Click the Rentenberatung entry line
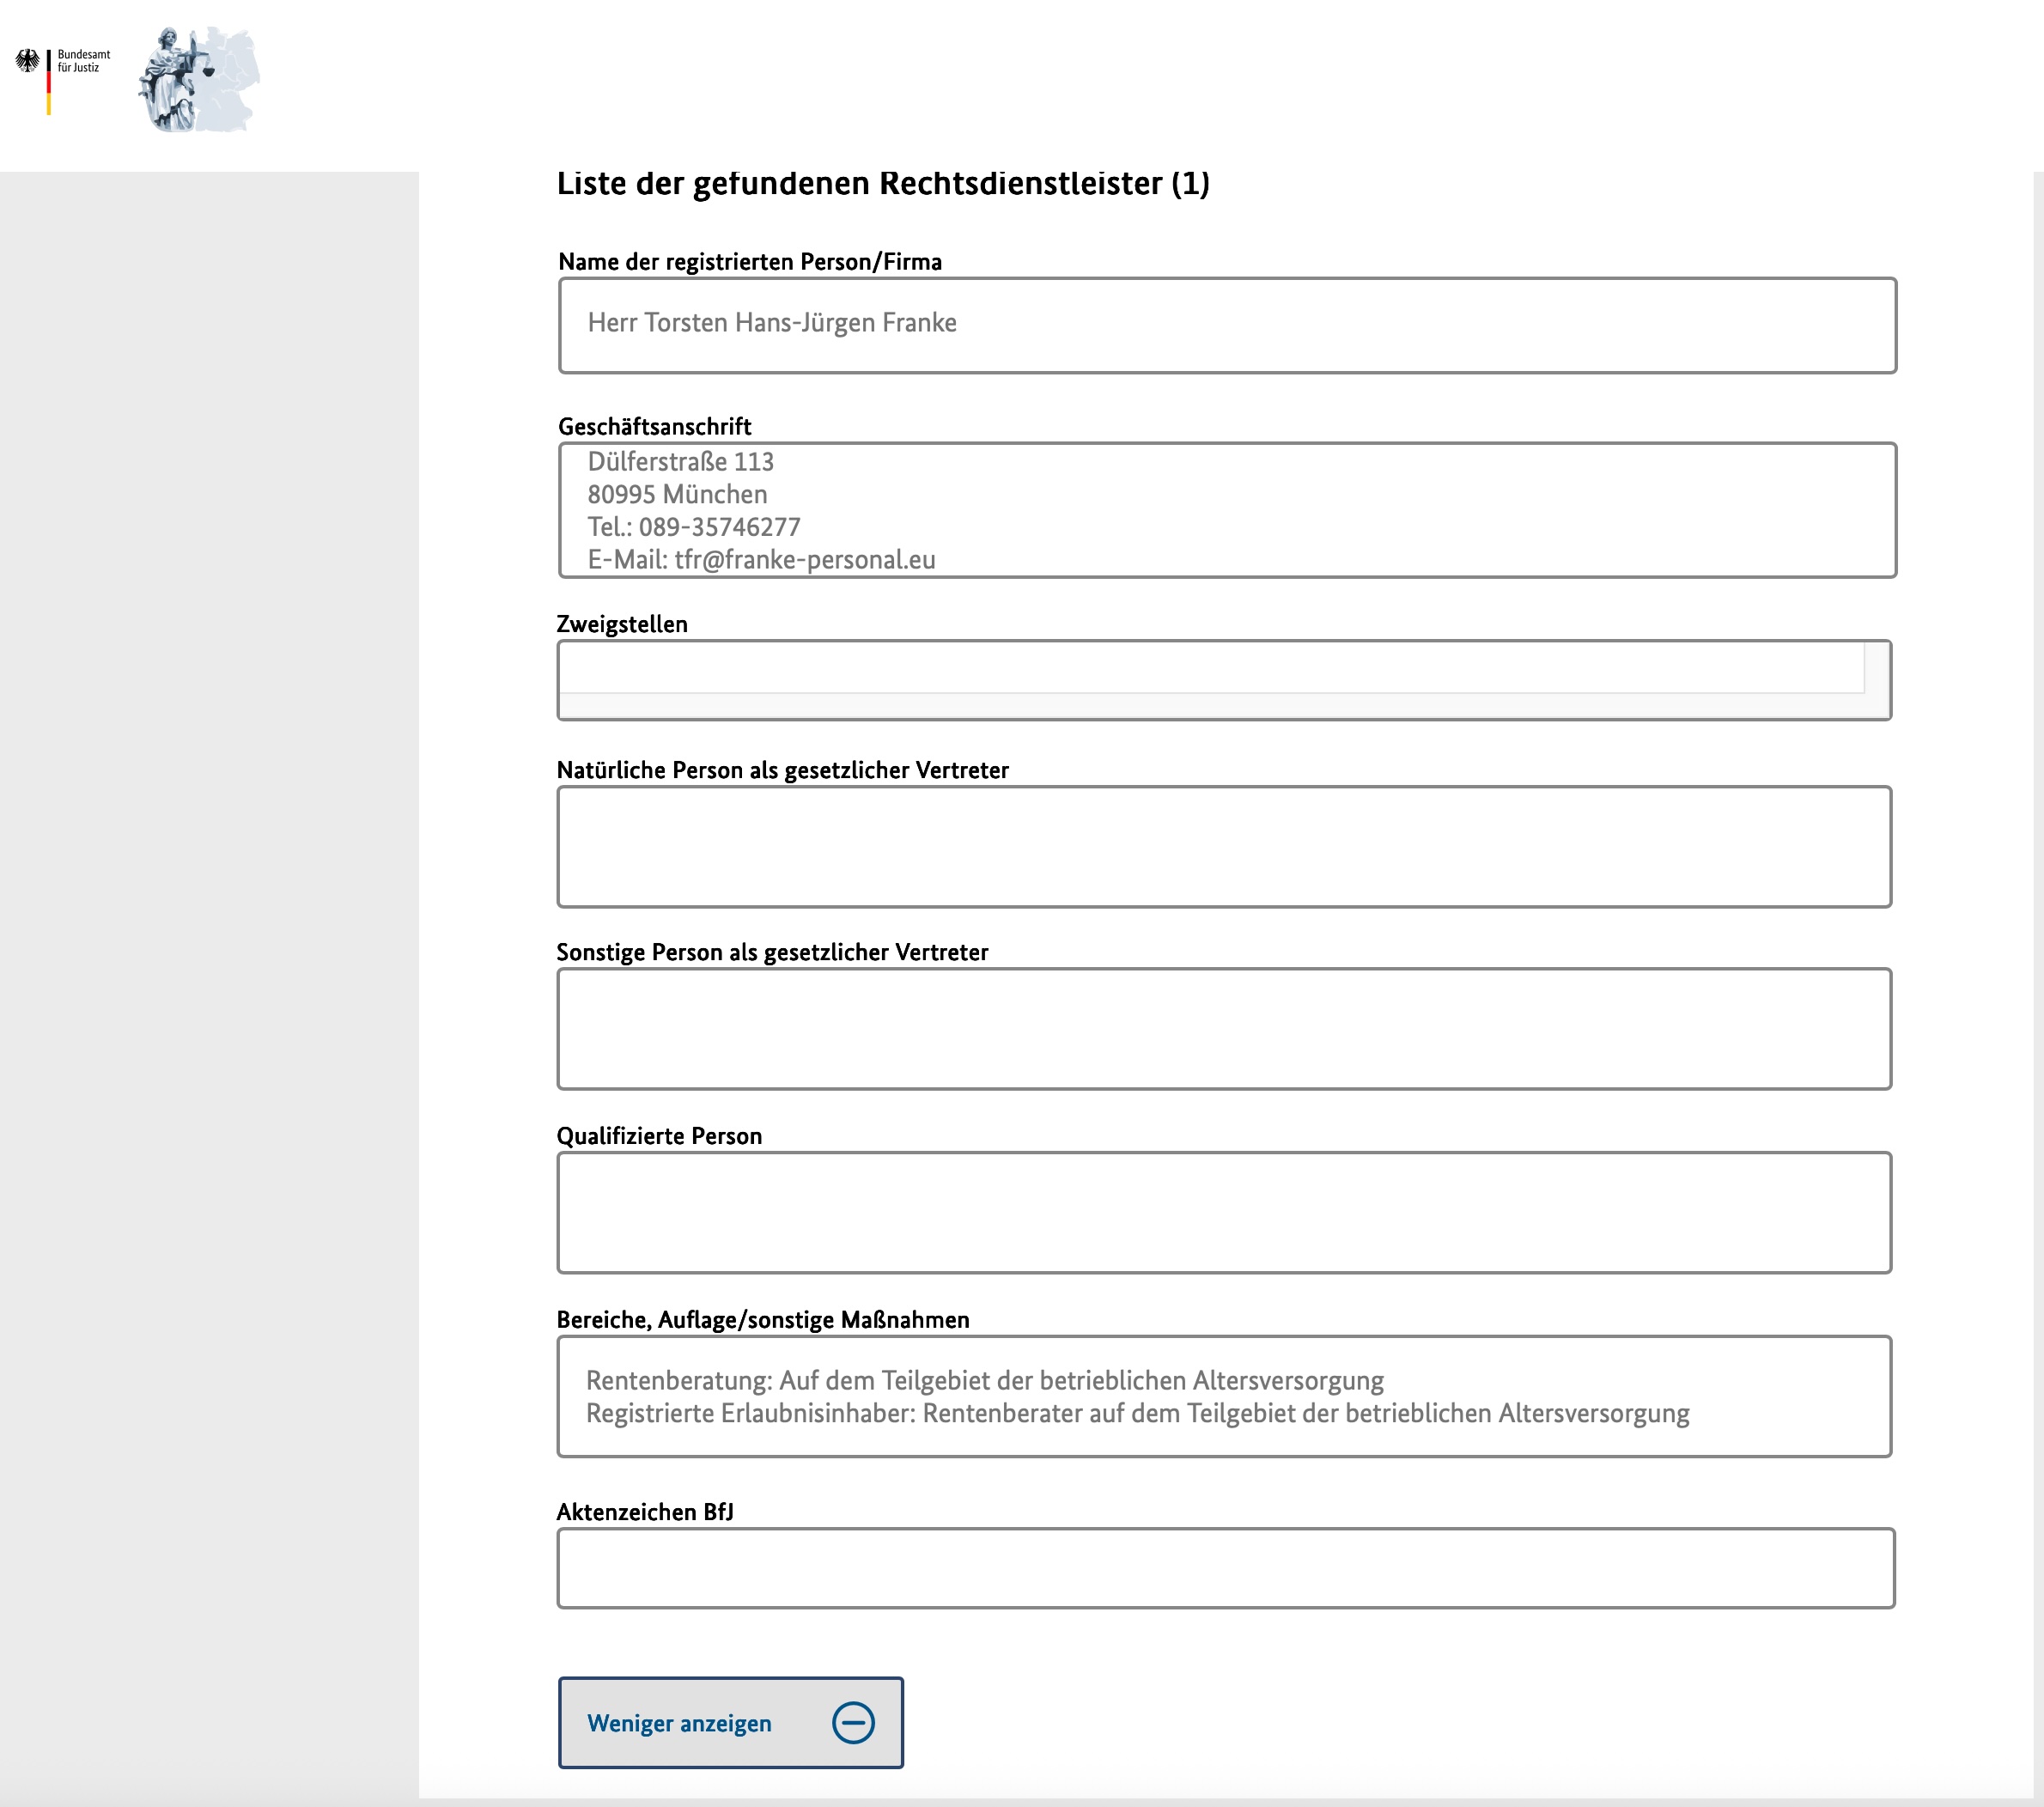 click(x=984, y=1380)
